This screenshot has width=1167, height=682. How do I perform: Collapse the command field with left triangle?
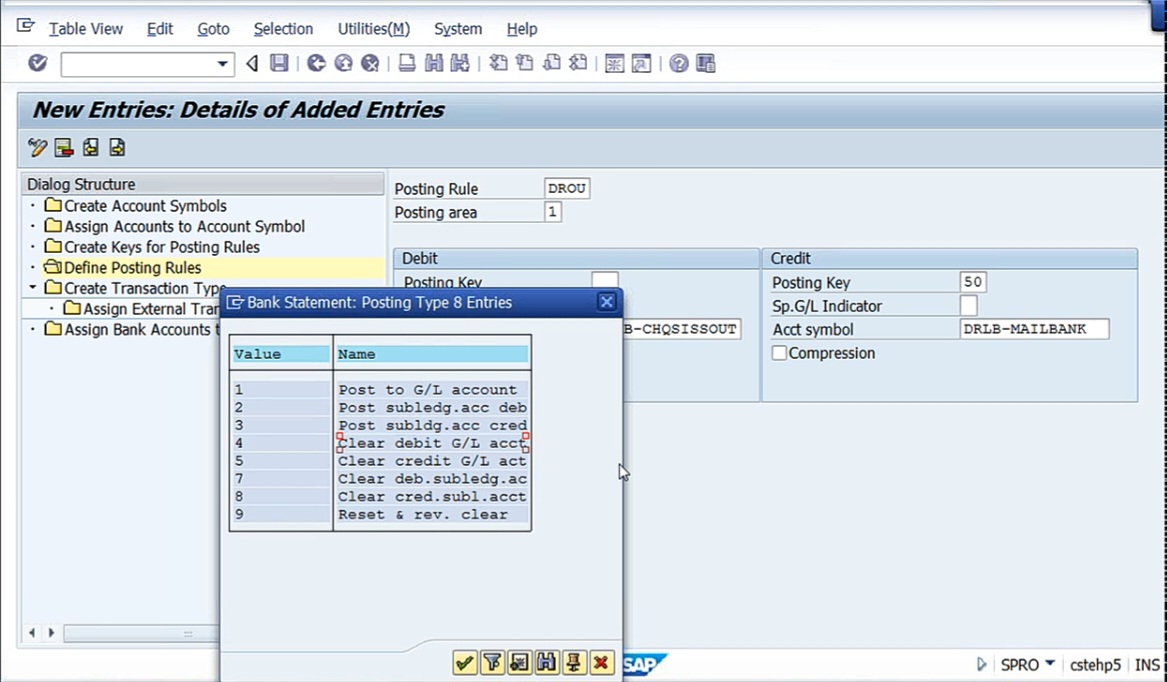252,63
